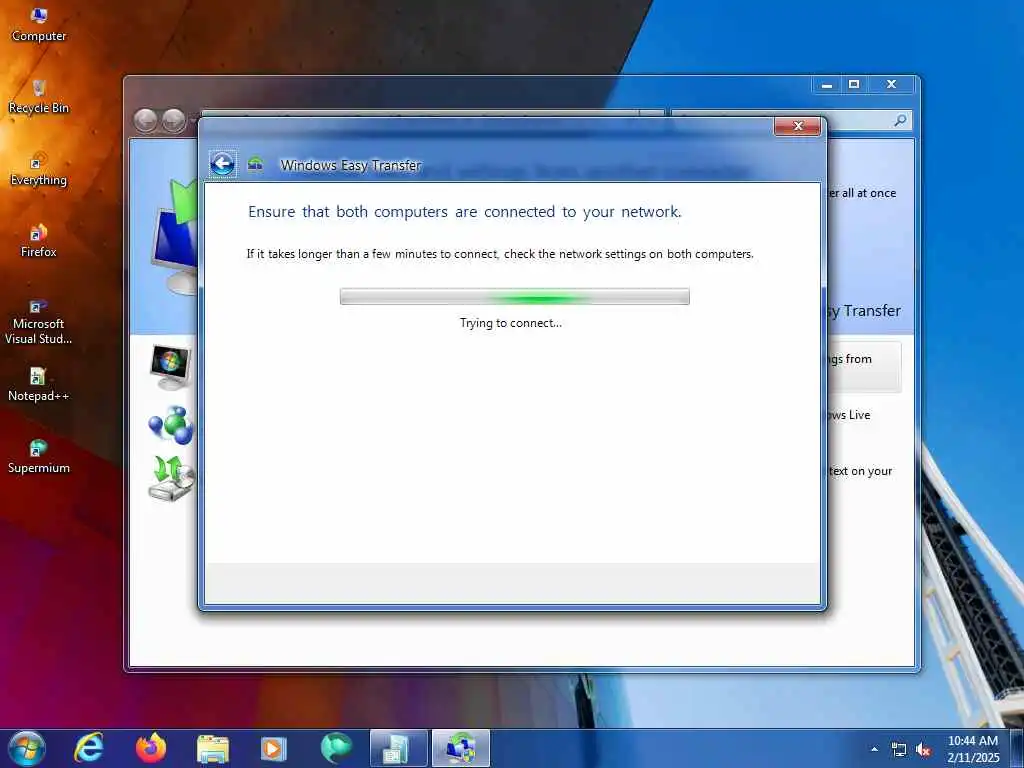Launch the Everything desktop shortcut
The width and height of the screenshot is (1024, 768).
coord(39,170)
